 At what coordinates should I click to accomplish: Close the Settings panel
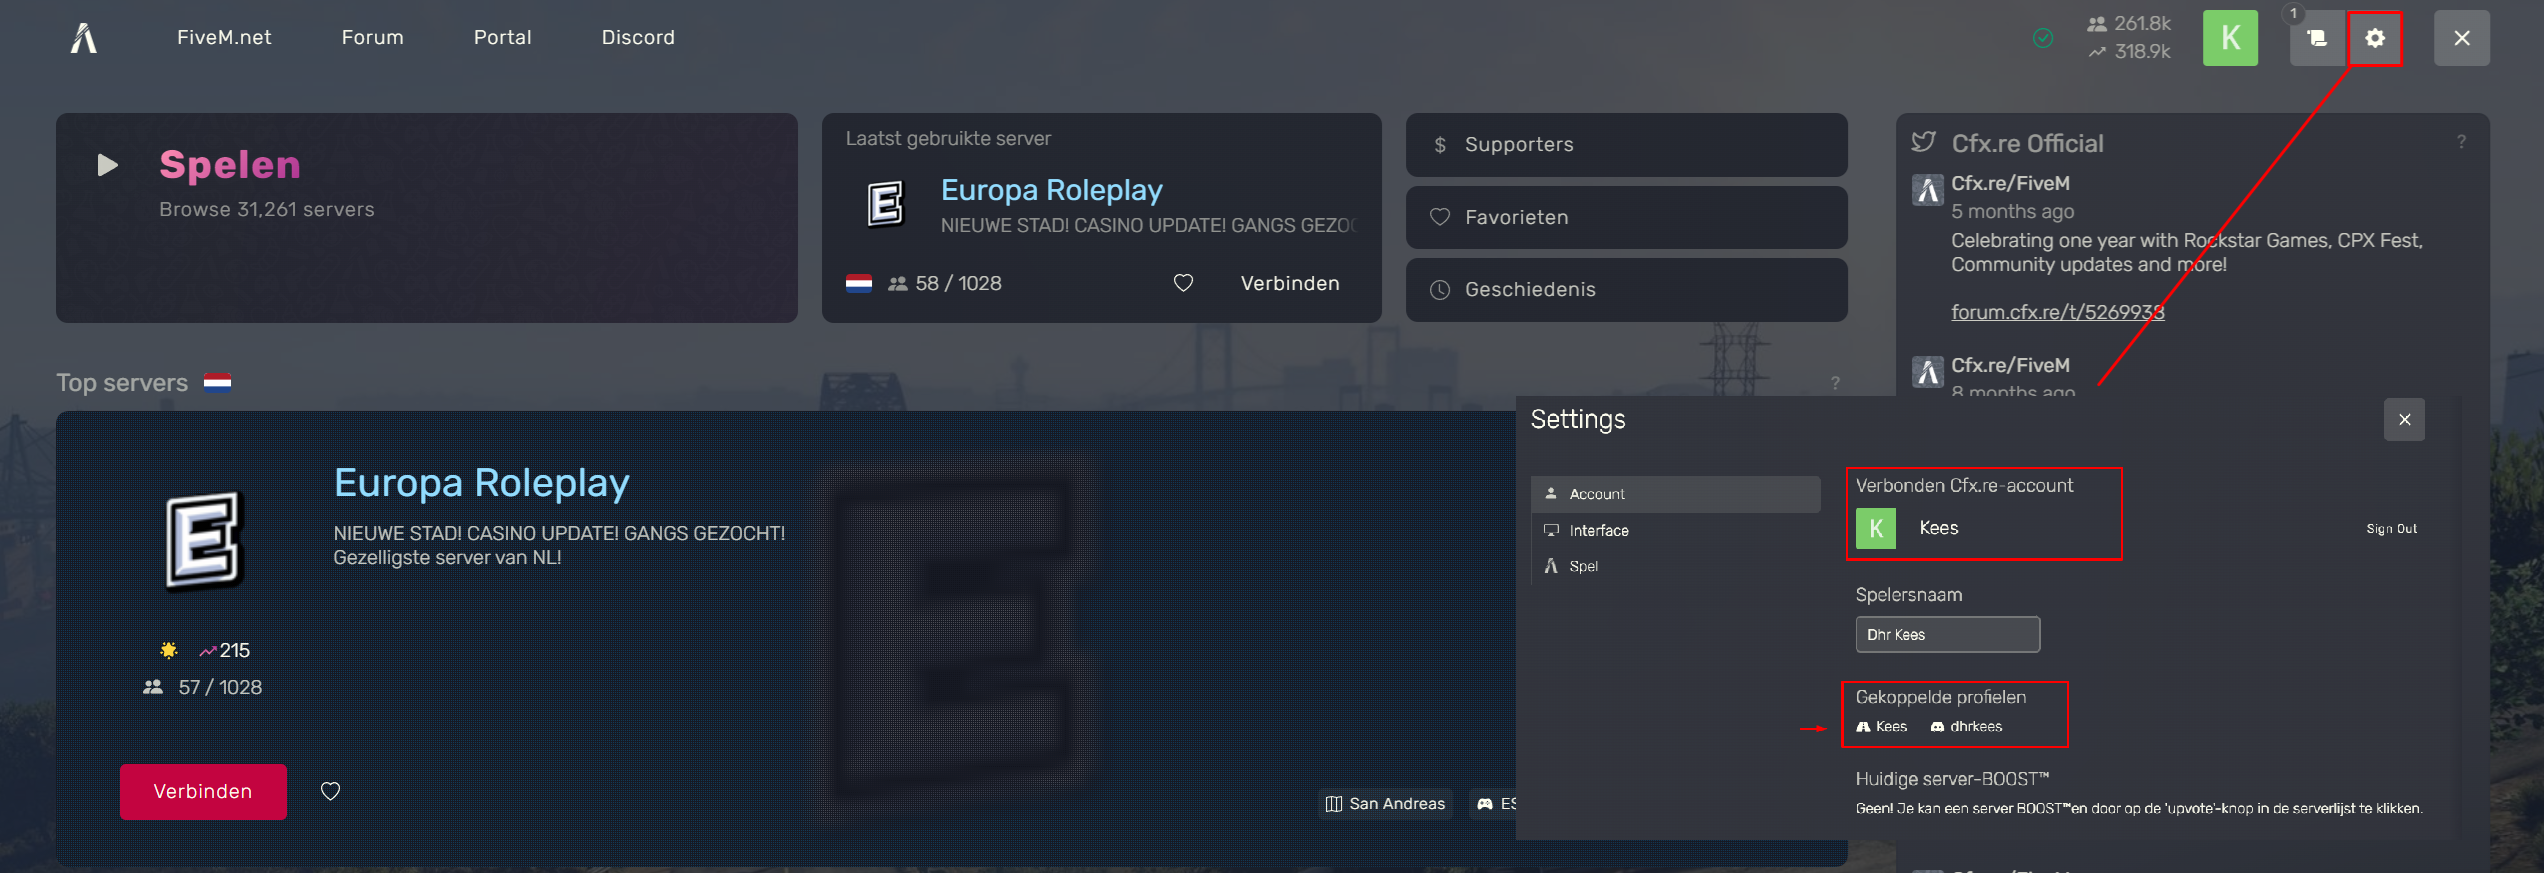tap(2404, 420)
